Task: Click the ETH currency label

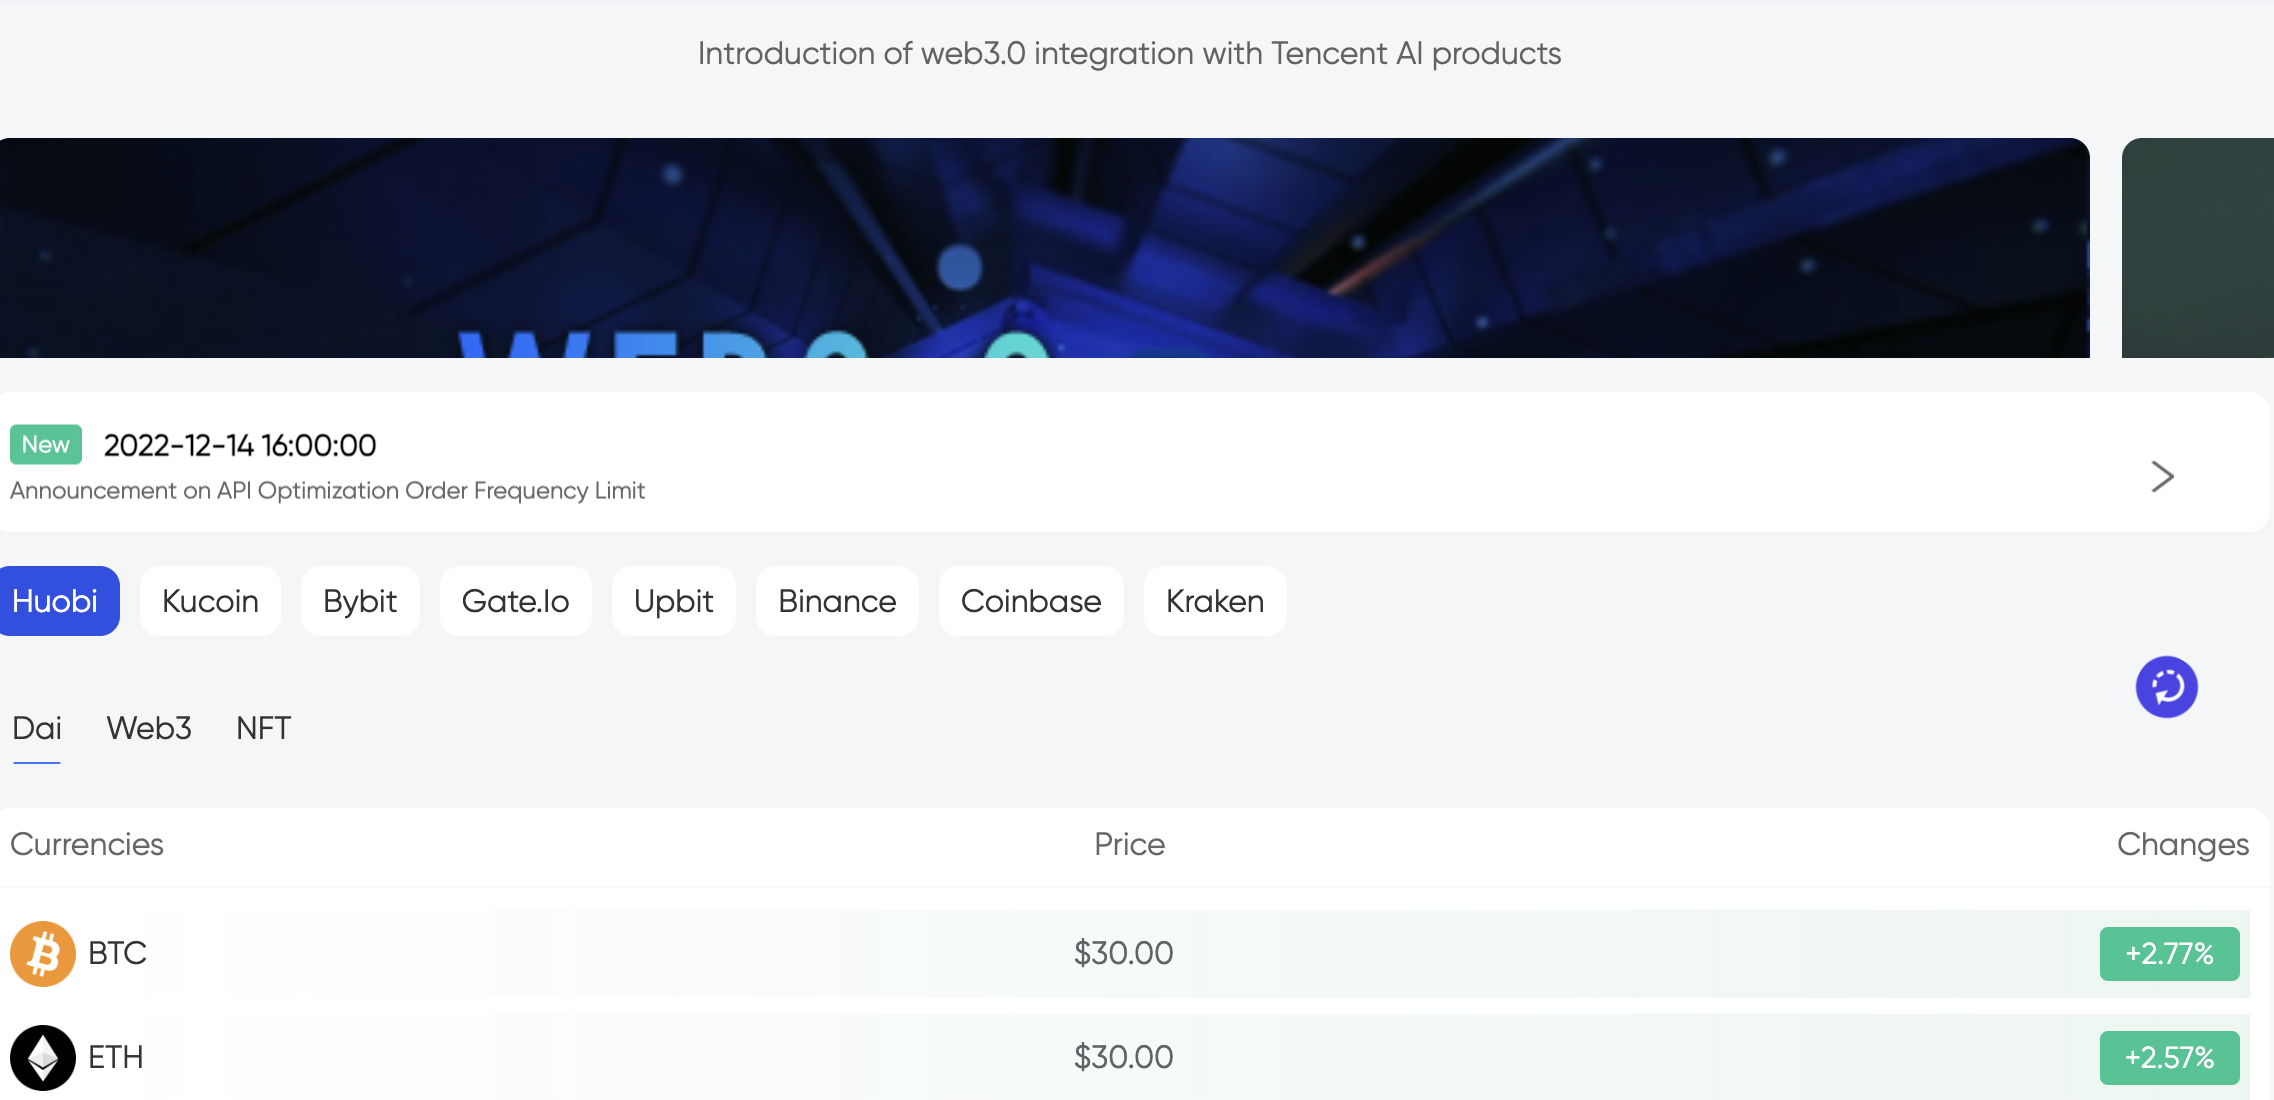Action: tap(115, 1058)
